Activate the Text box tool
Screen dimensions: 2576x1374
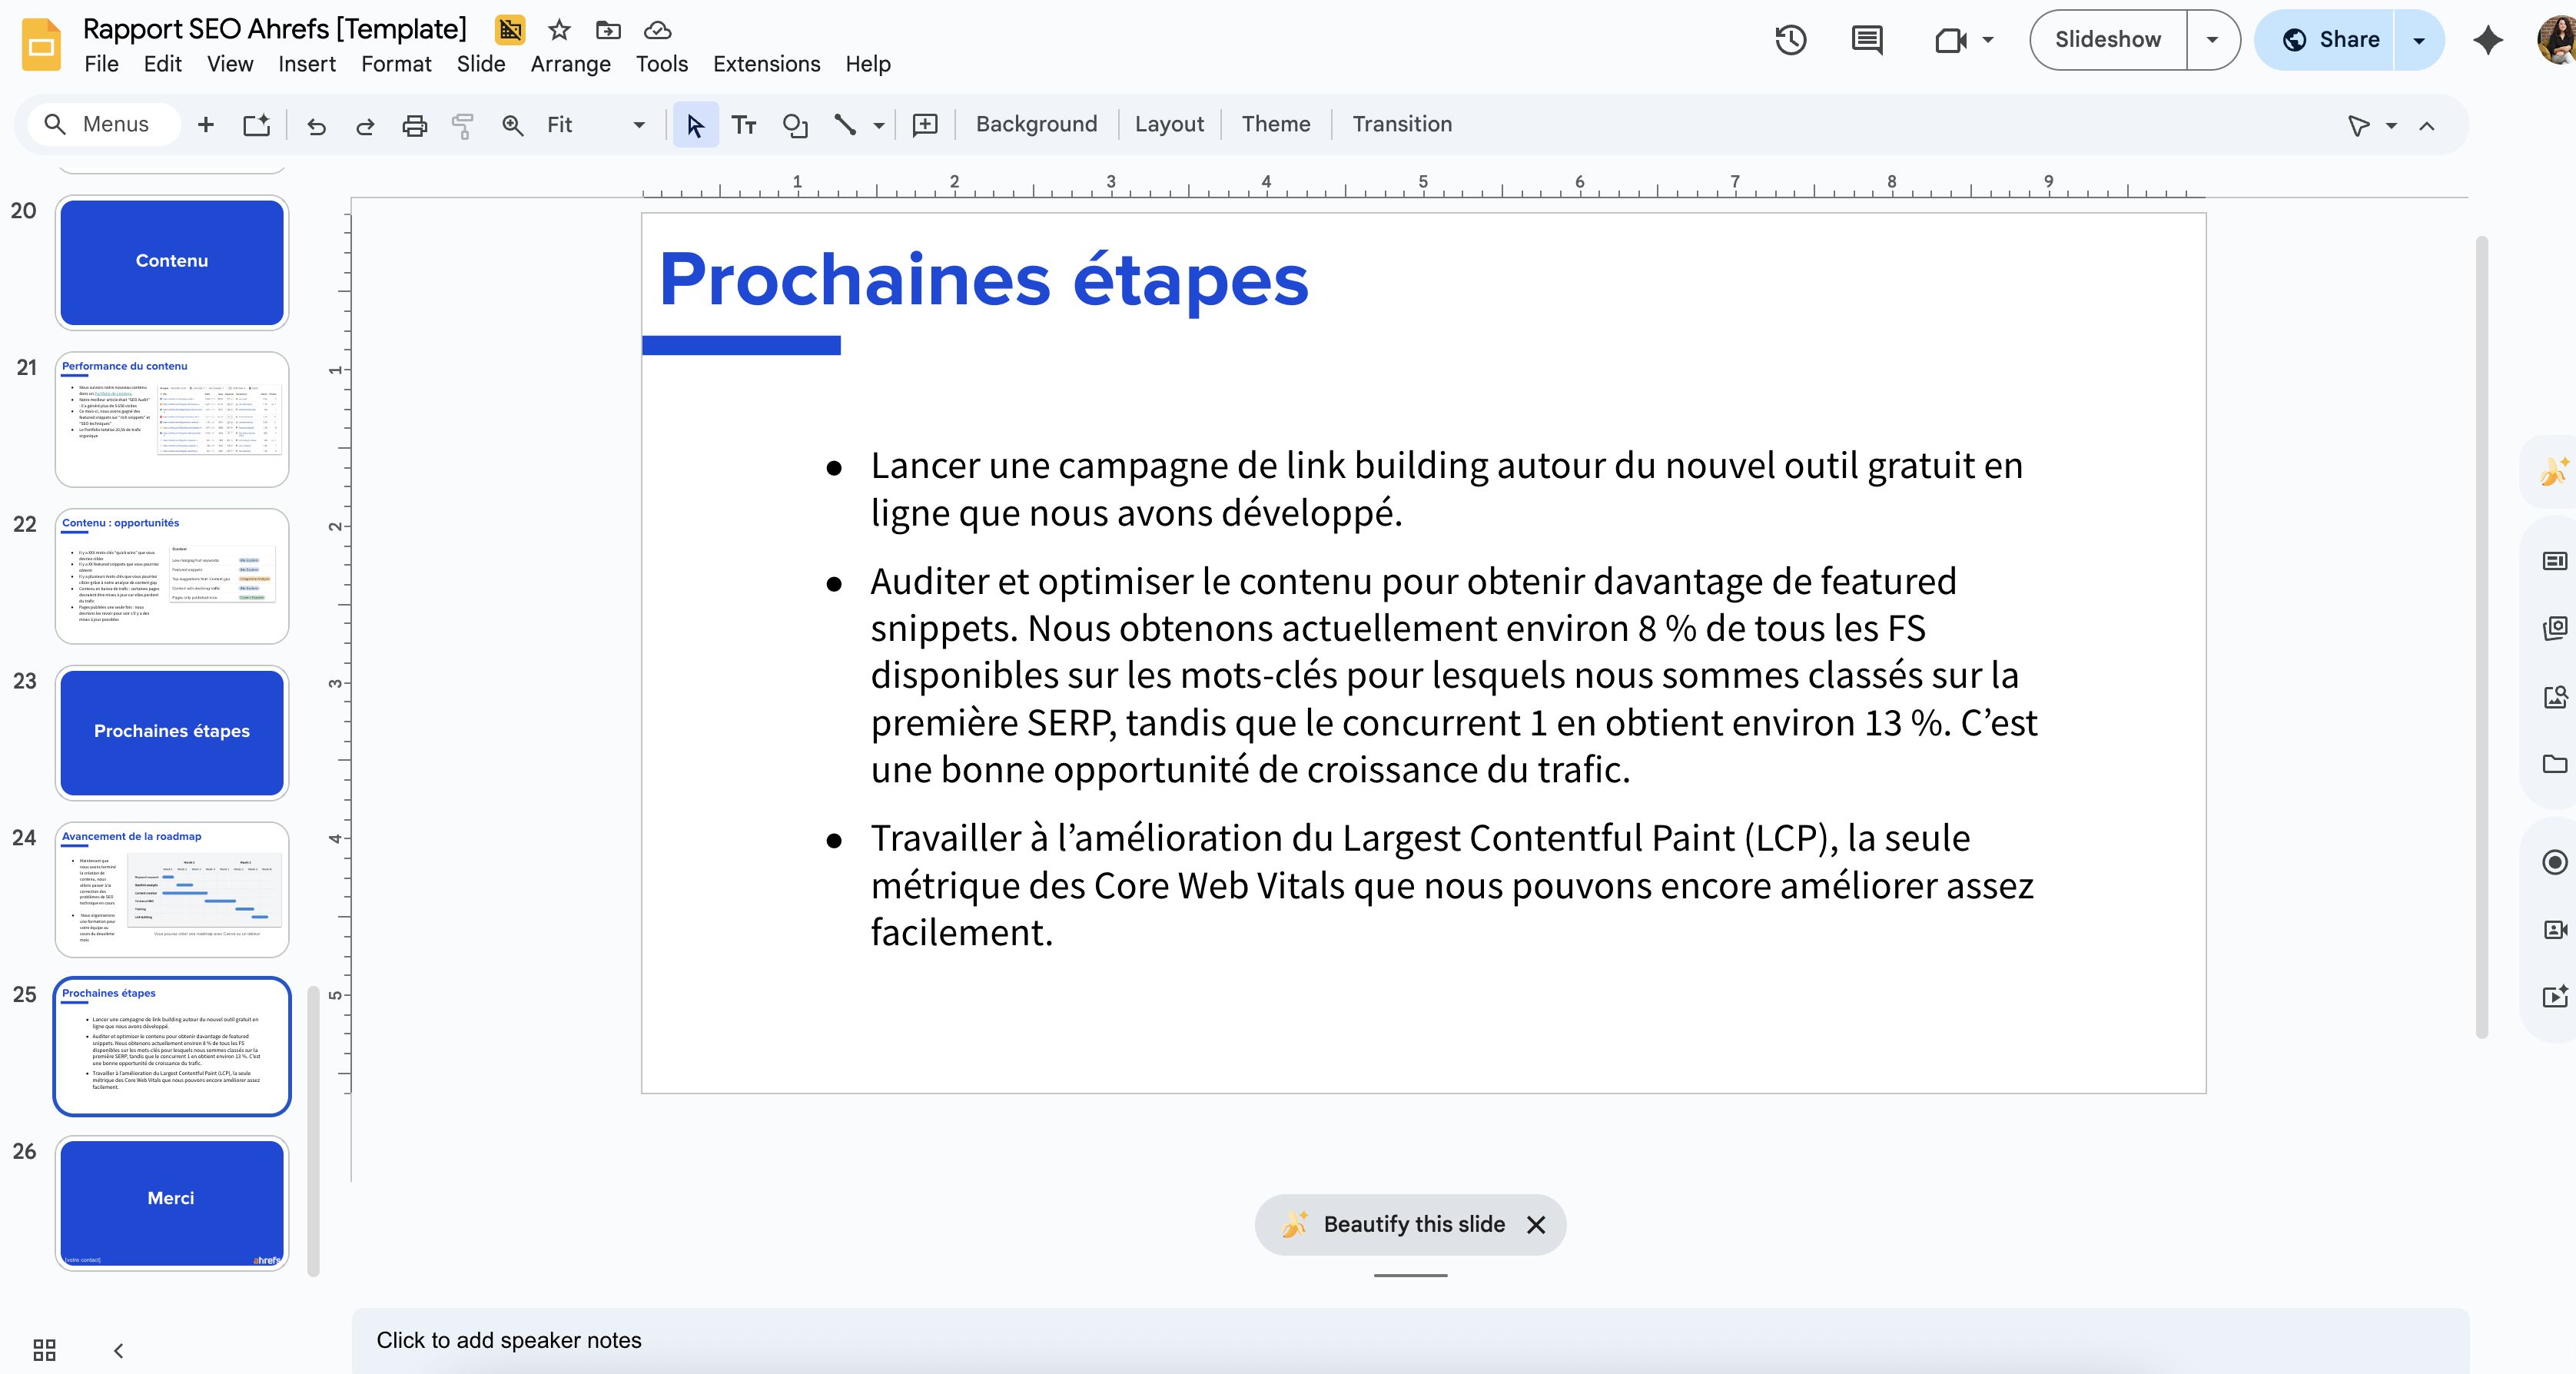[x=744, y=124]
